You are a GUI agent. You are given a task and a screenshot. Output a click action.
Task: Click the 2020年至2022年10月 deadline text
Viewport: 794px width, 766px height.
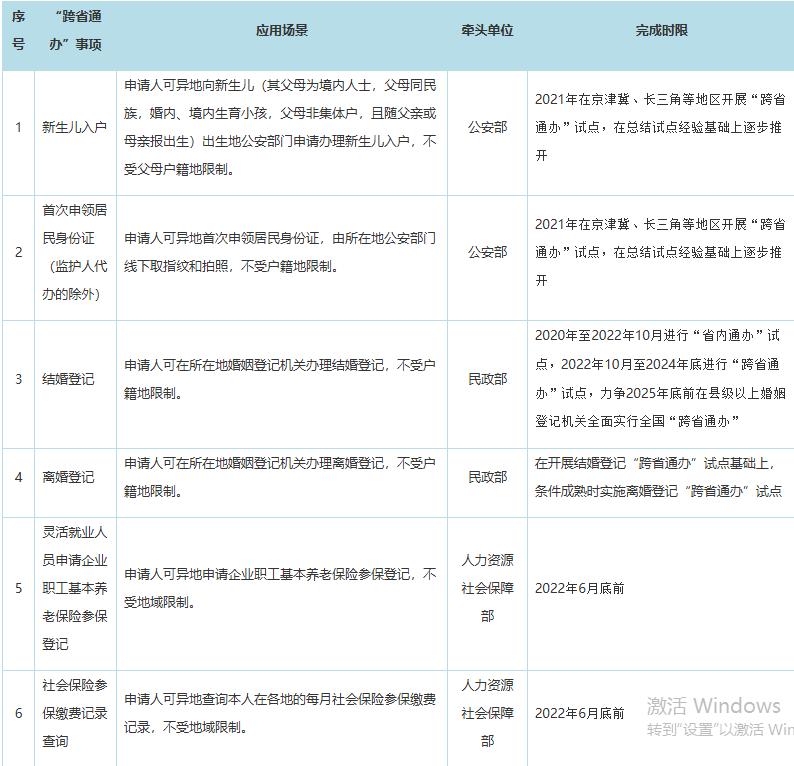(660, 378)
